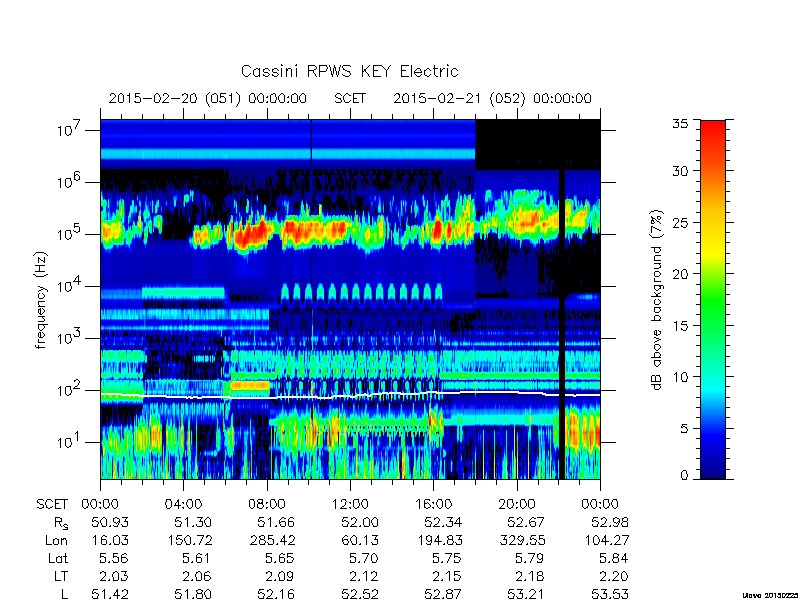Viewport: 800px width, 600px height.
Task: Click Lon value "285.42"
Action: [x=272, y=540]
